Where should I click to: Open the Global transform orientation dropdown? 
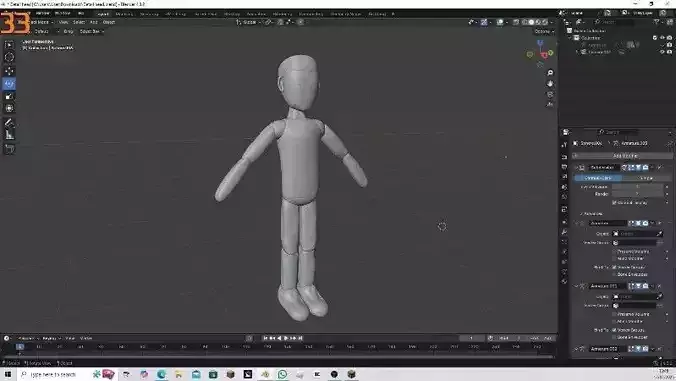[x=249, y=22]
